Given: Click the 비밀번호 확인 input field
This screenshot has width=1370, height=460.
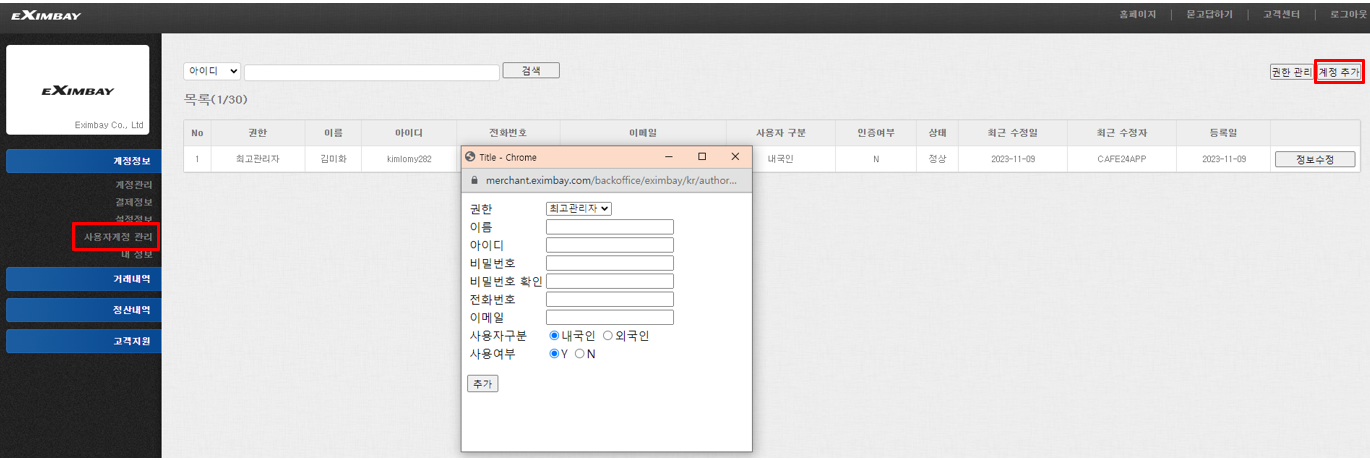Looking at the screenshot, I should coord(610,281).
